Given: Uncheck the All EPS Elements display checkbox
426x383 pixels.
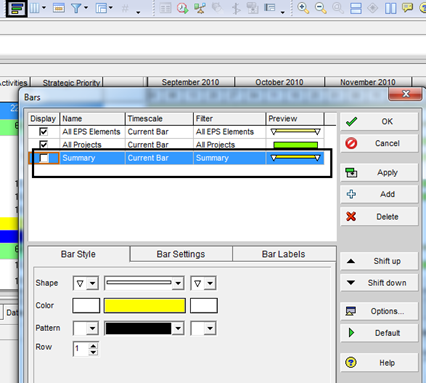Looking at the screenshot, I should pos(43,131).
